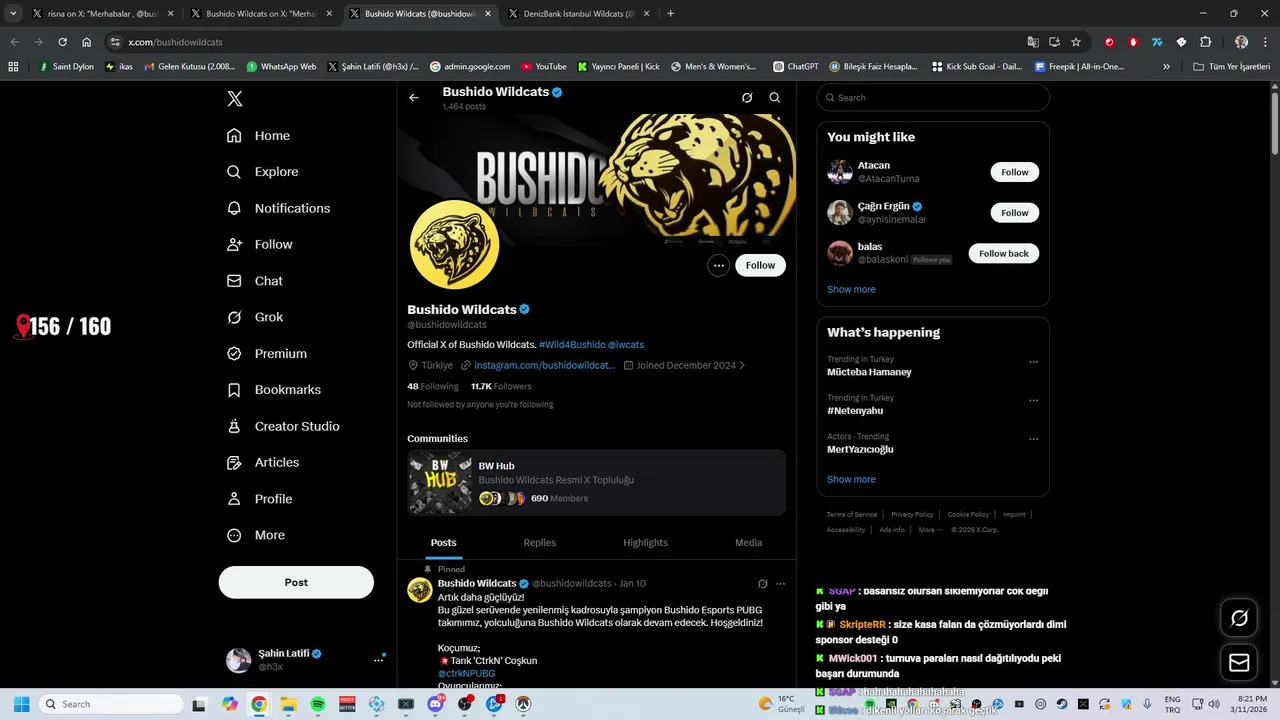Open the More options menu
The height and width of the screenshot is (720, 1280).
[x=255, y=535]
